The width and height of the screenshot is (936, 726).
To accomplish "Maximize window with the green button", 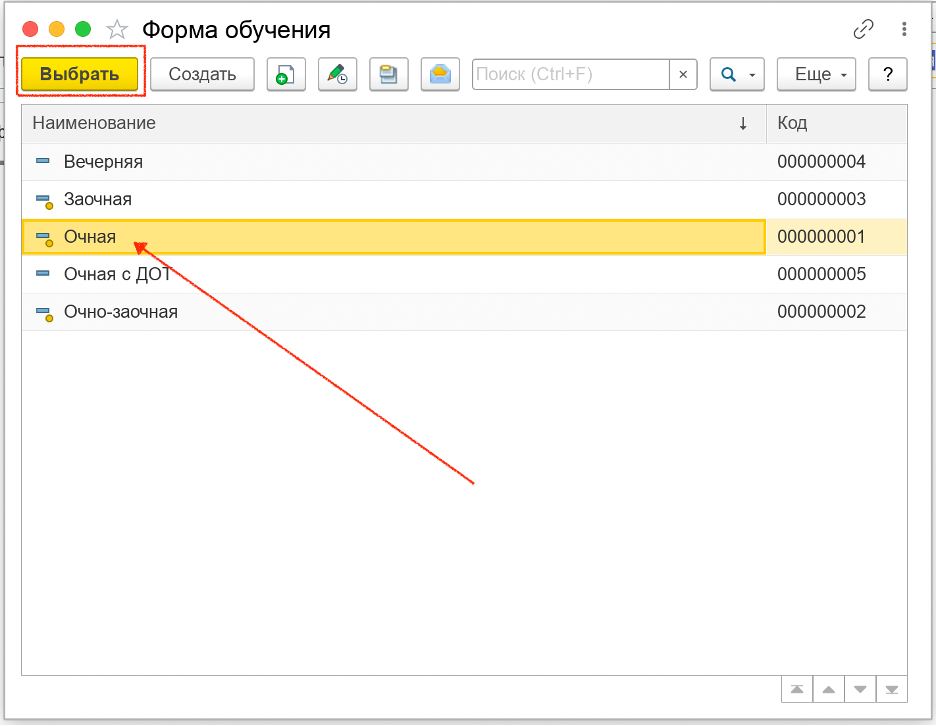I will pos(83,29).
